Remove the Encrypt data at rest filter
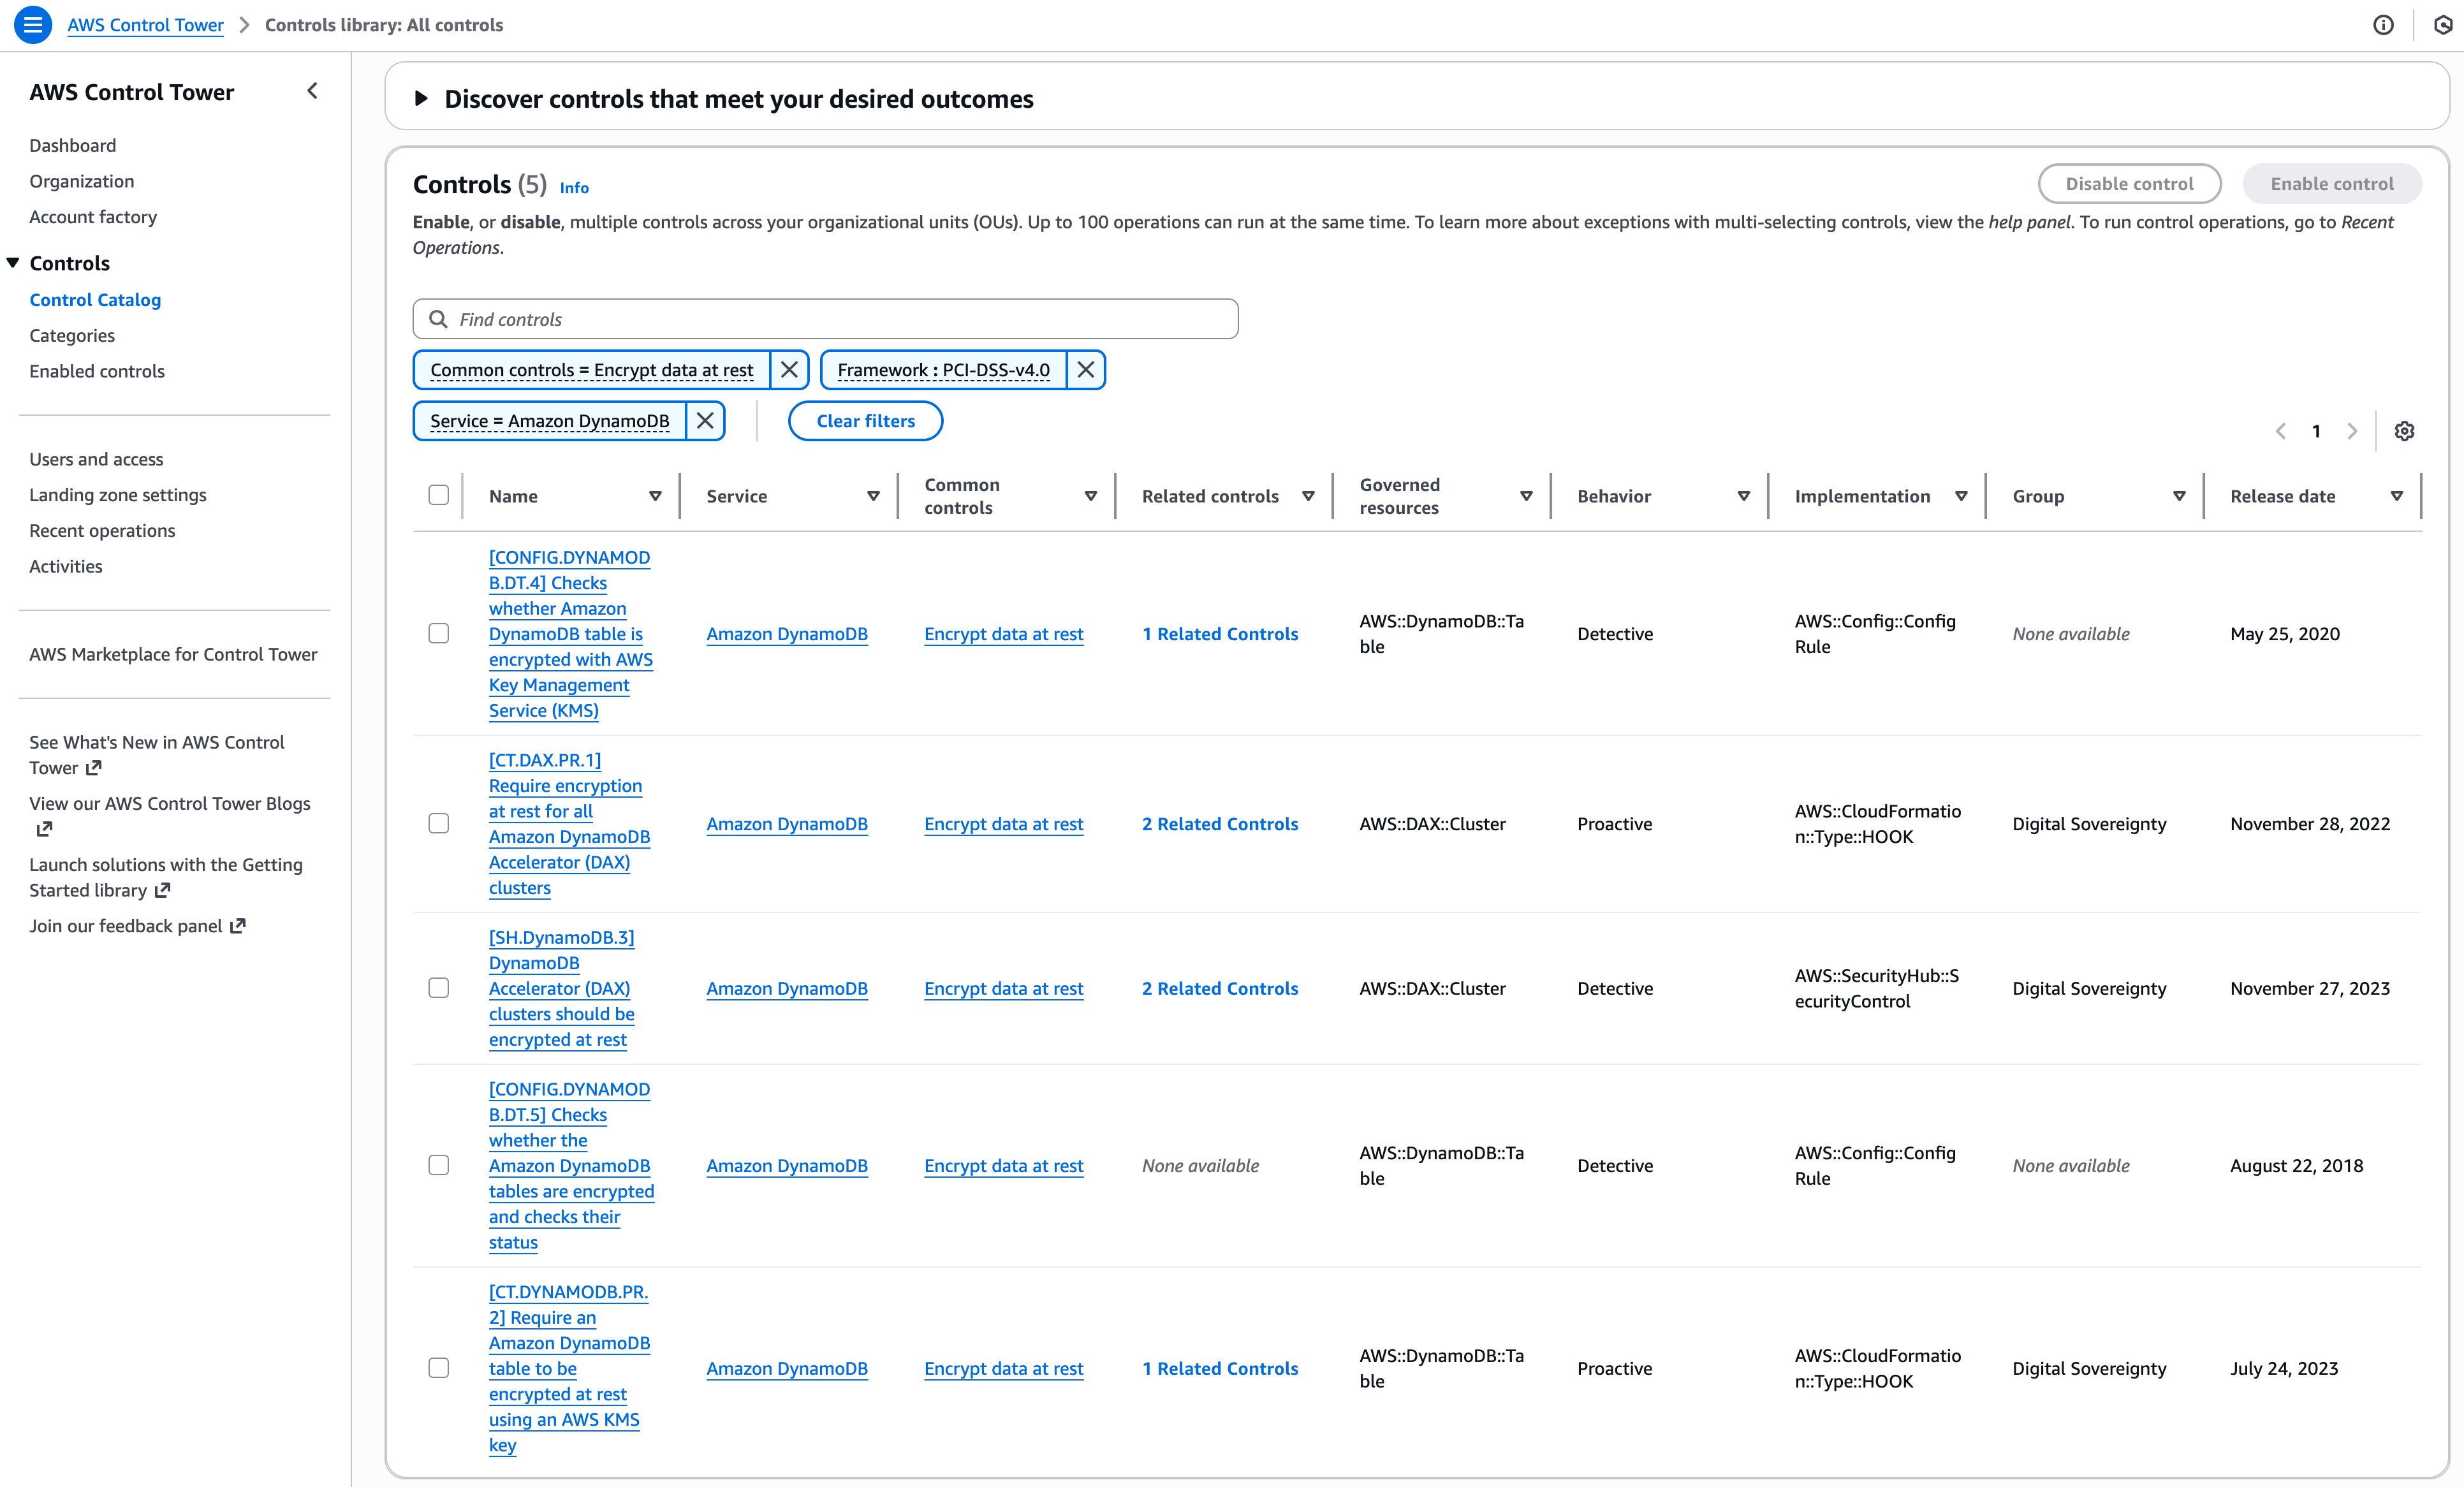 coord(789,370)
